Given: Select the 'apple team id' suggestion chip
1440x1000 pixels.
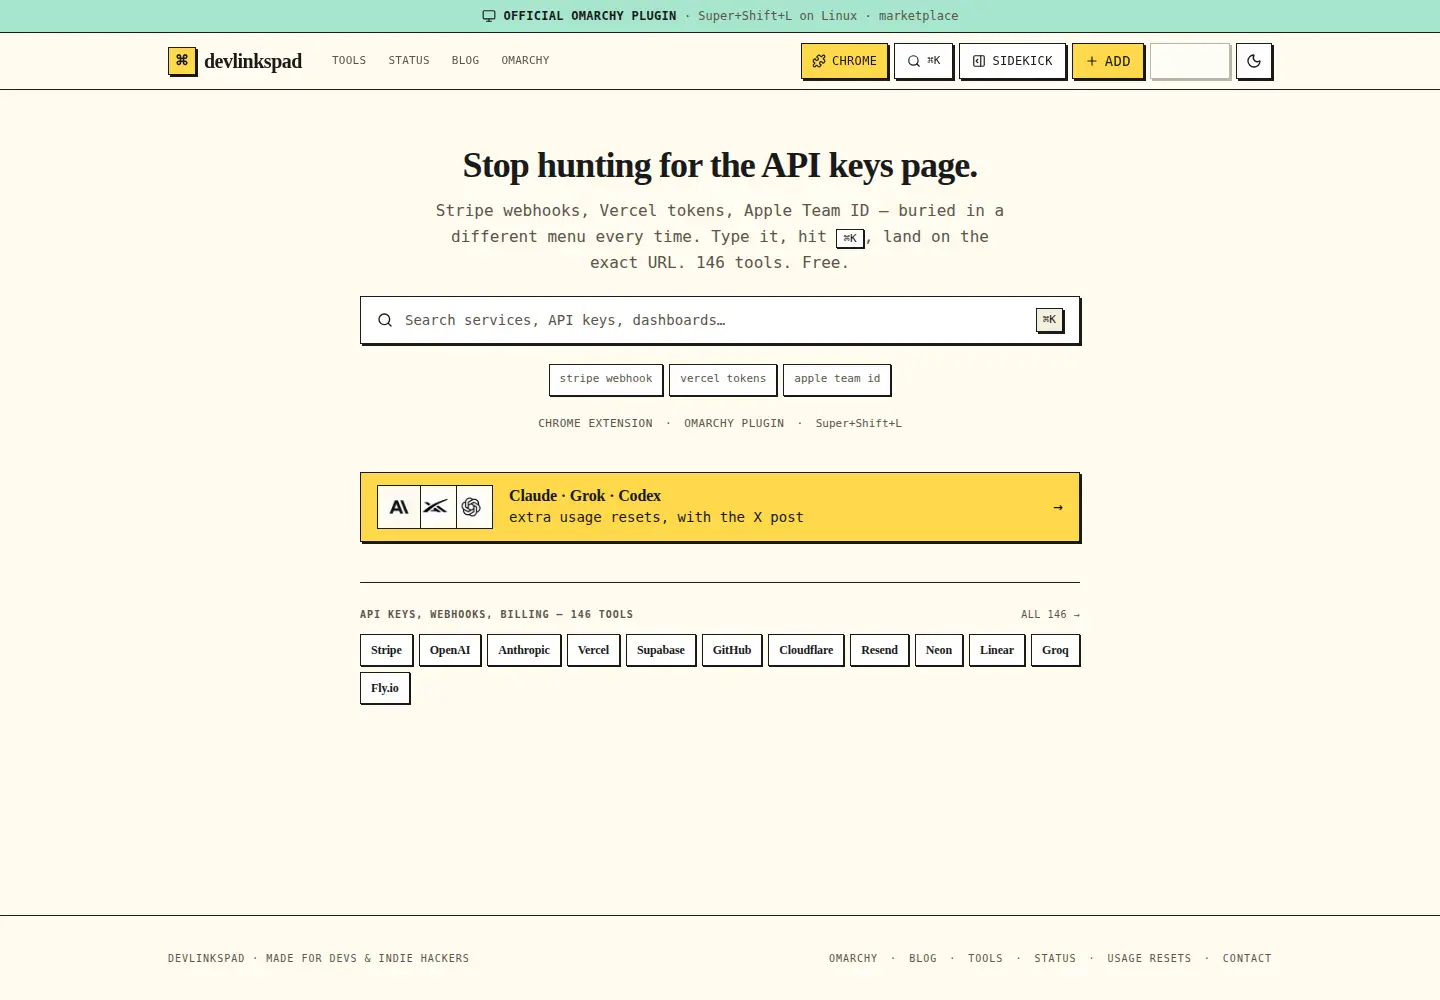Looking at the screenshot, I should (x=837, y=379).
